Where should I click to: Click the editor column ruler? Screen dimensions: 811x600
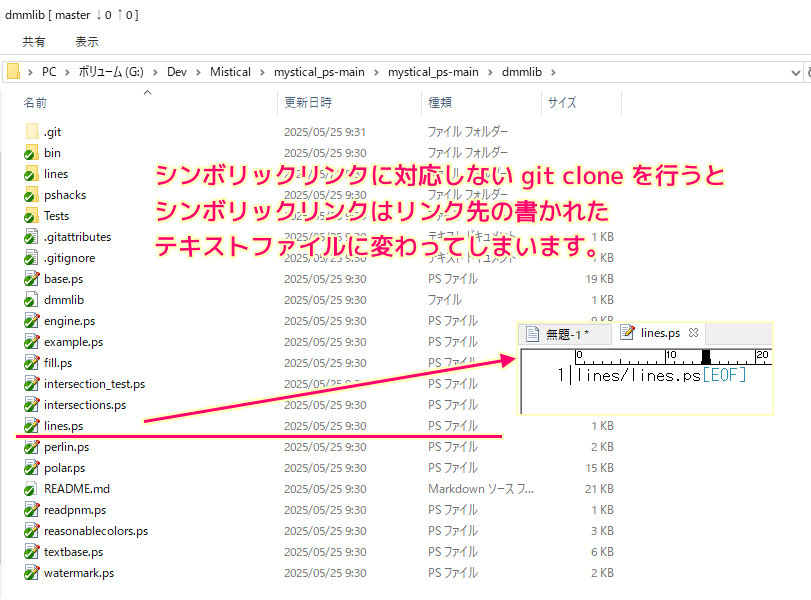(673, 357)
